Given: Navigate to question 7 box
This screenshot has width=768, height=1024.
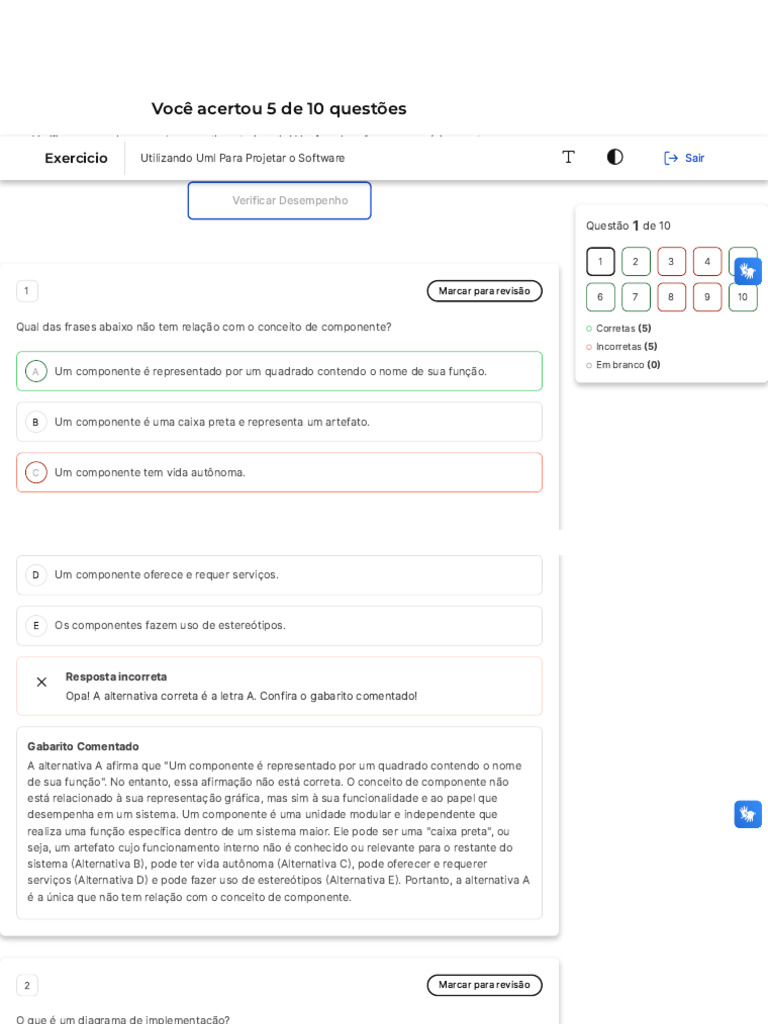Looking at the screenshot, I should [635, 297].
